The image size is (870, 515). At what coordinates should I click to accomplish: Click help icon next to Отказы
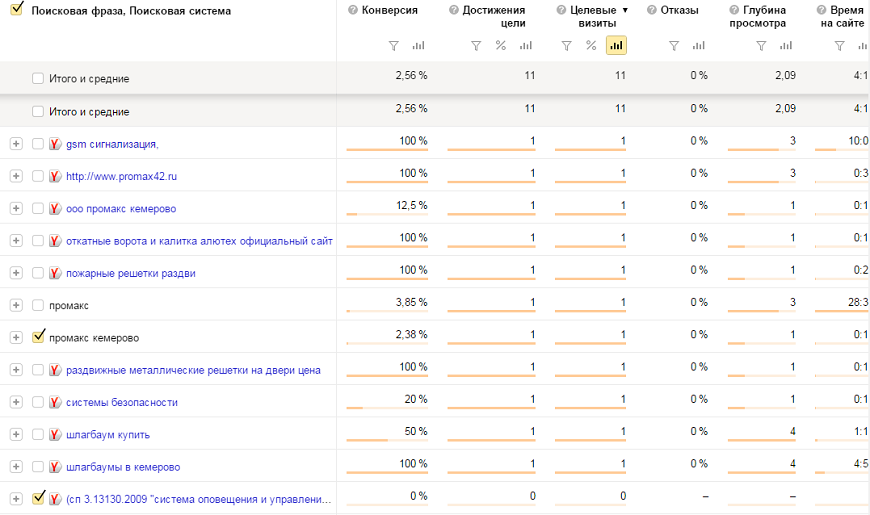(x=651, y=10)
